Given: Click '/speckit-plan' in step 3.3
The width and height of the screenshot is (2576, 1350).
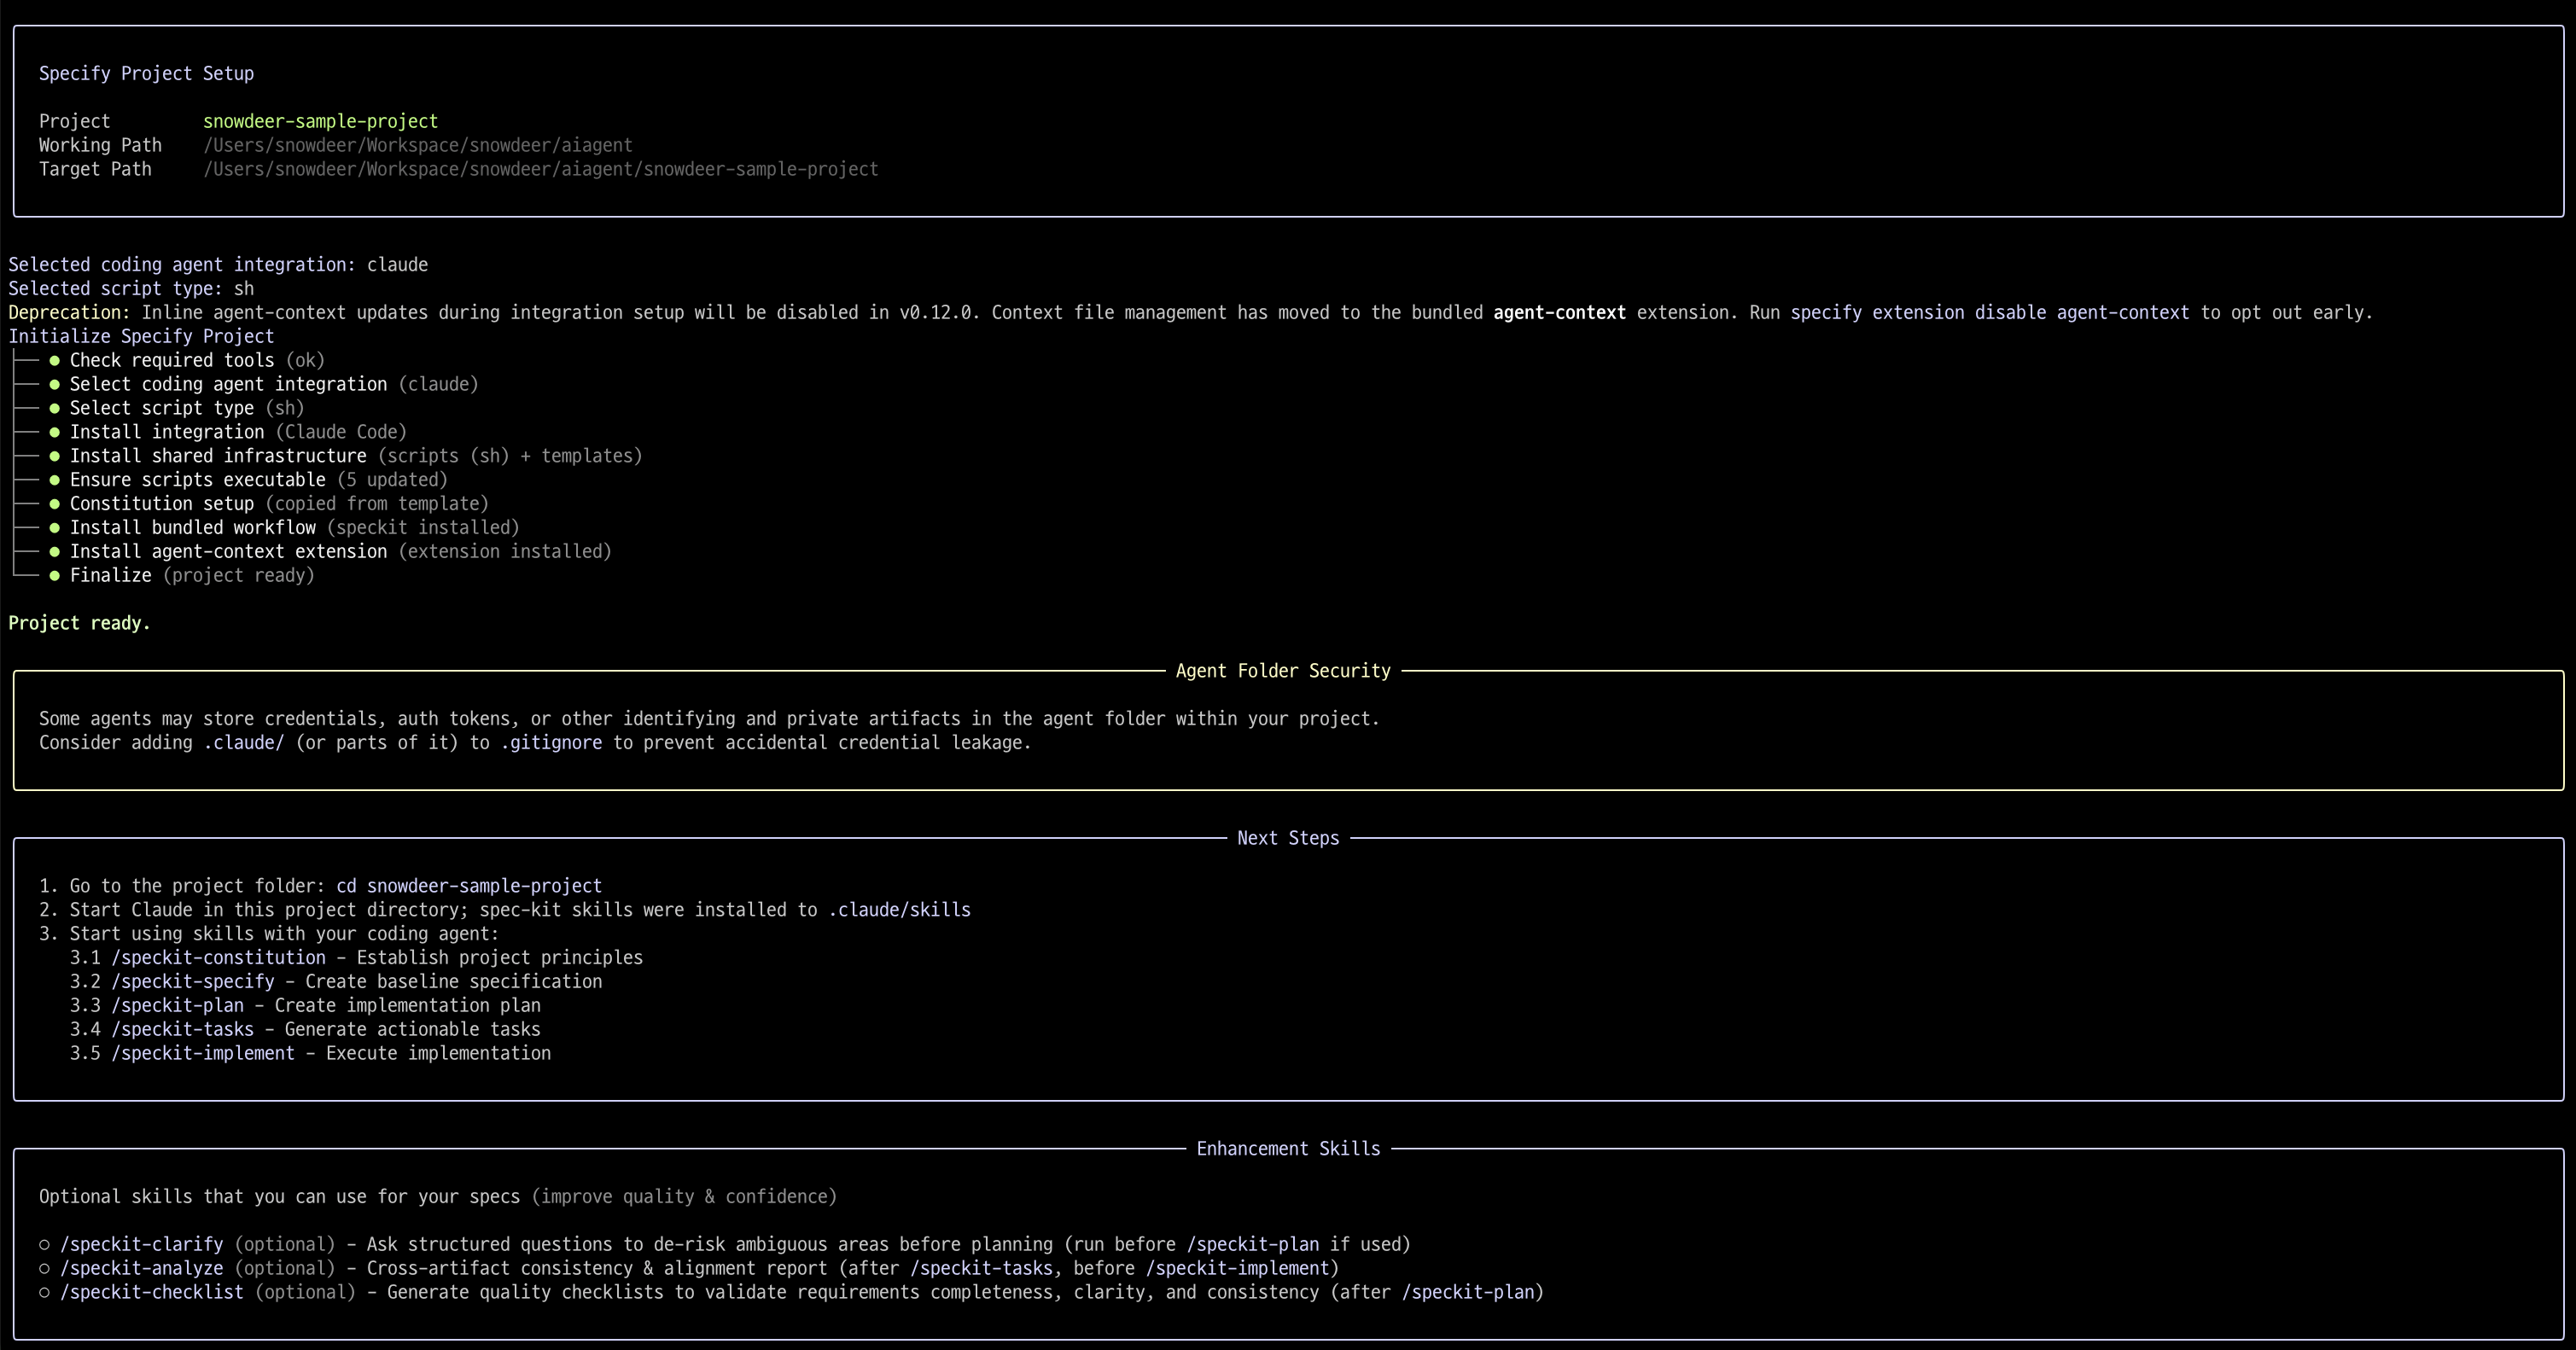Looking at the screenshot, I should 177,1007.
